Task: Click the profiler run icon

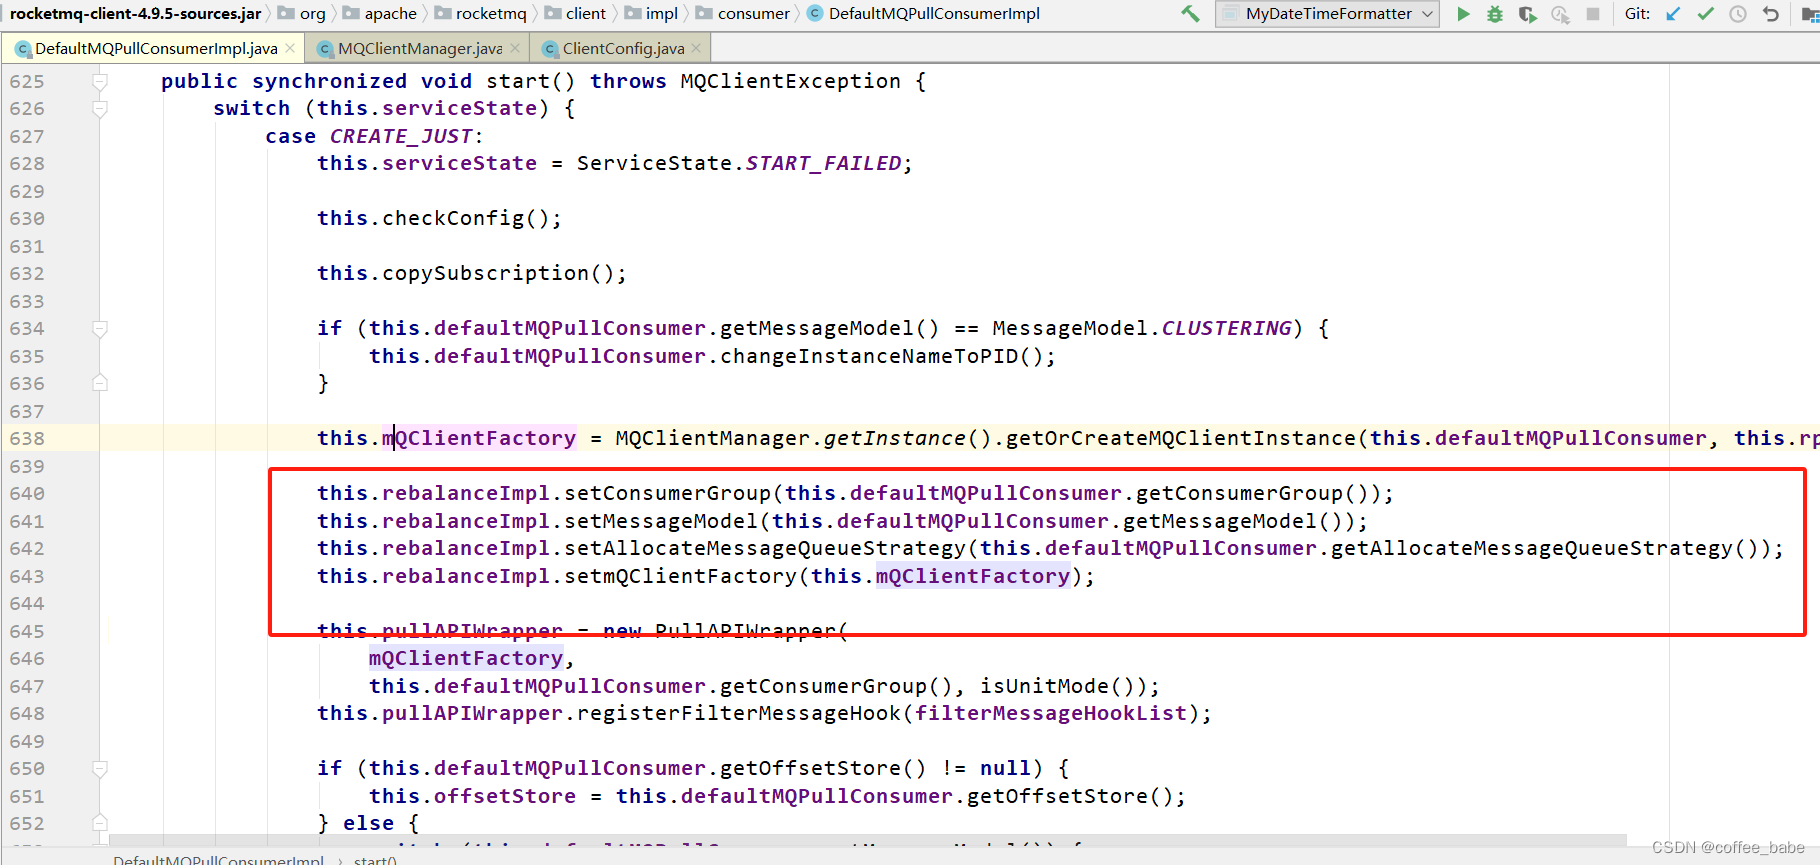Action: (1560, 14)
